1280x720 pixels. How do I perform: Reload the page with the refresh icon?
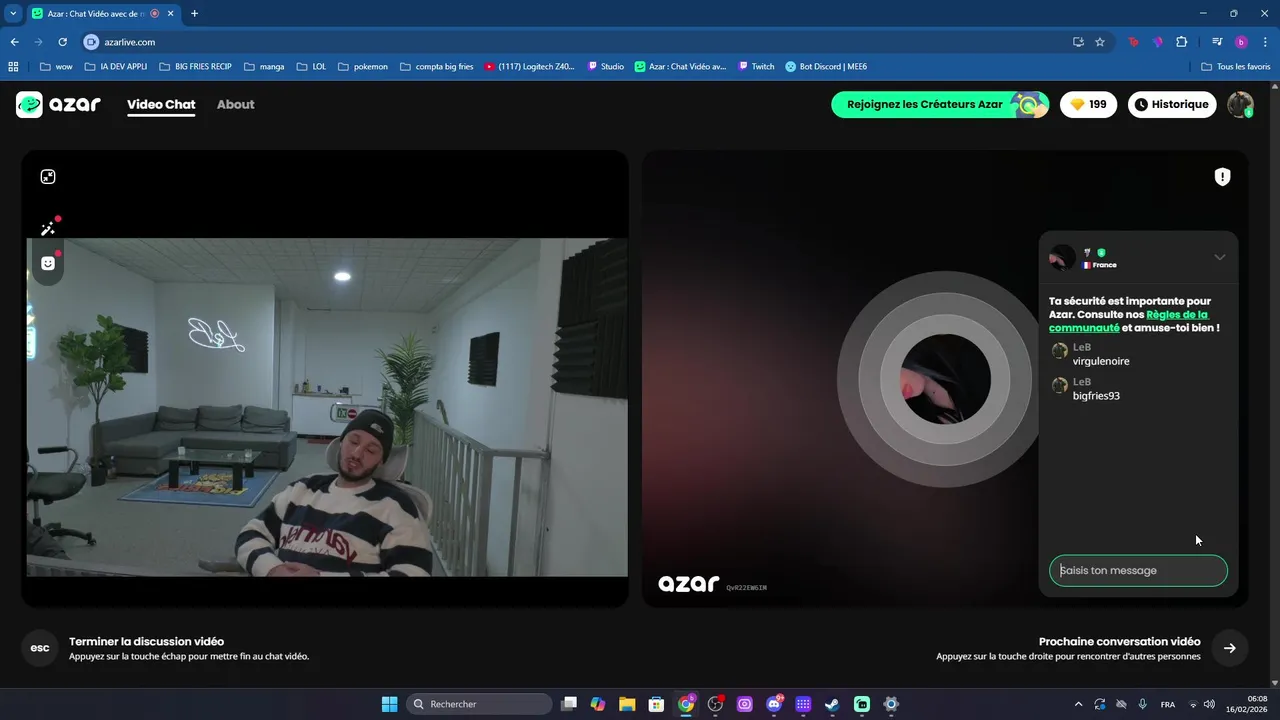coord(62,42)
